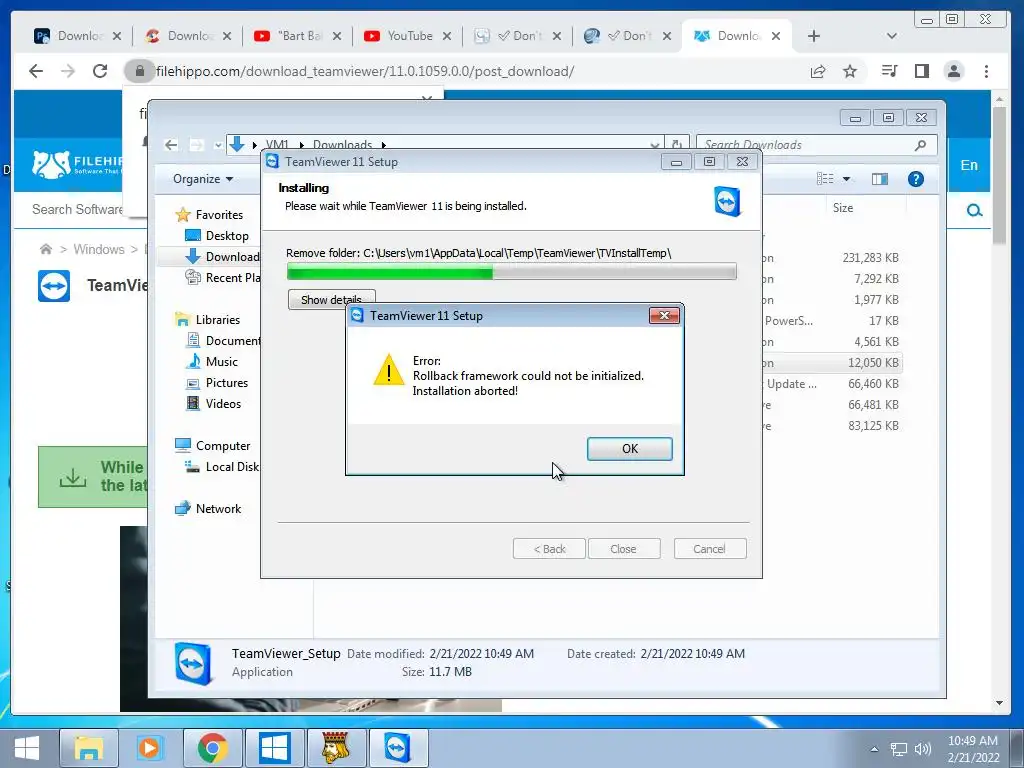Switch to the first Download tab

78,36
